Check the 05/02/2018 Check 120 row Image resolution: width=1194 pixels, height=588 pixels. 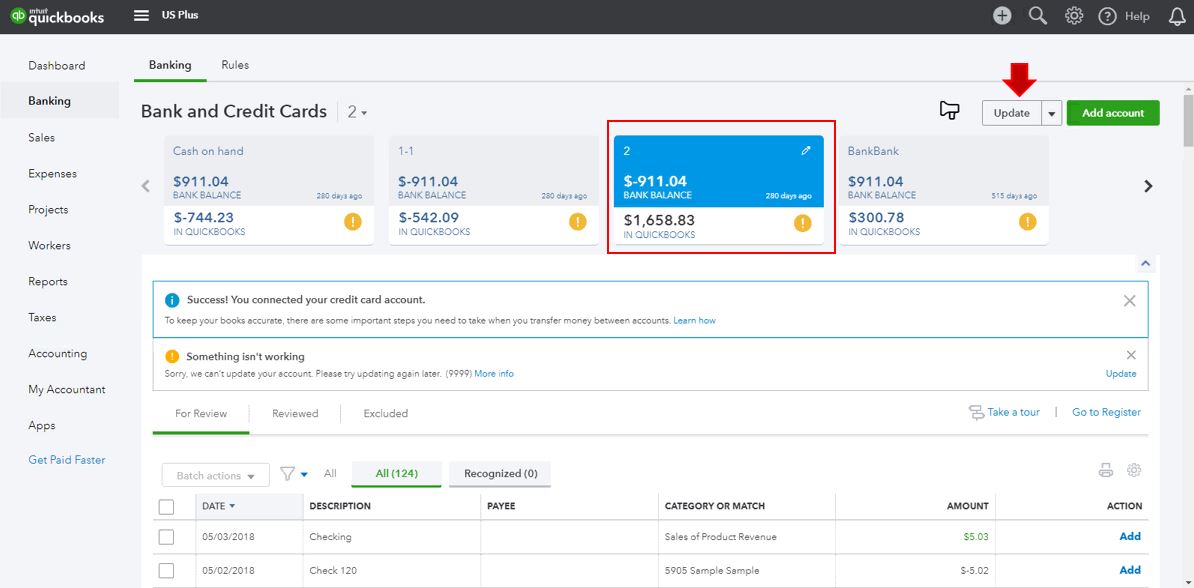[x=167, y=570]
